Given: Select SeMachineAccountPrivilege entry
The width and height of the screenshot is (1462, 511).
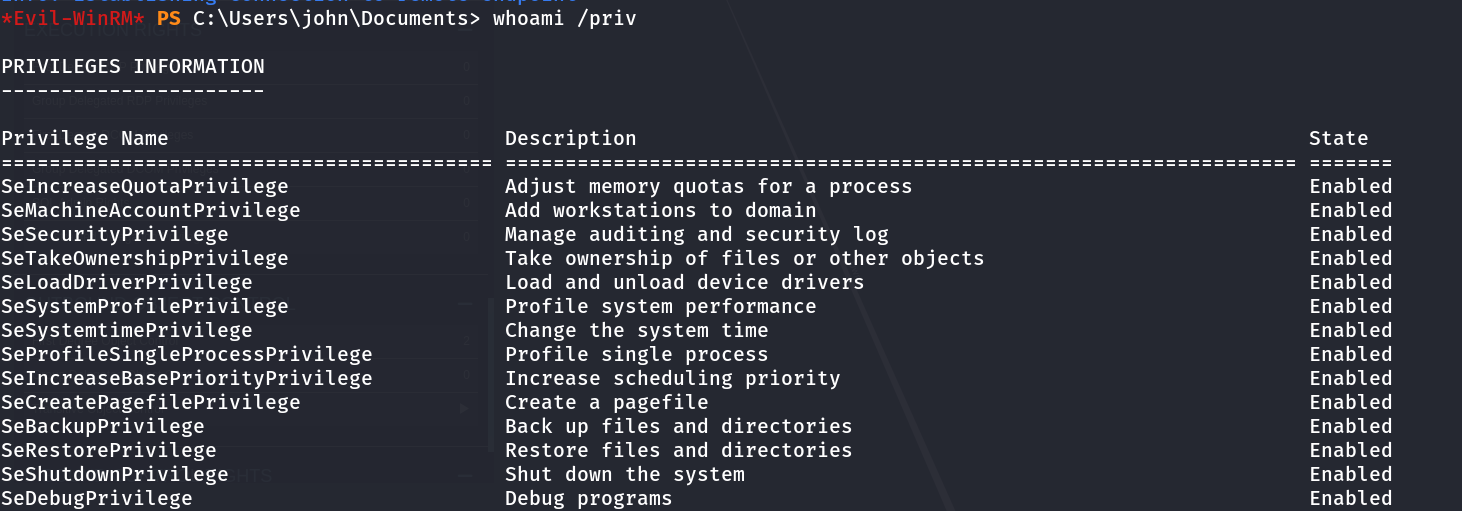Looking at the screenshot, I should point(151,211).
